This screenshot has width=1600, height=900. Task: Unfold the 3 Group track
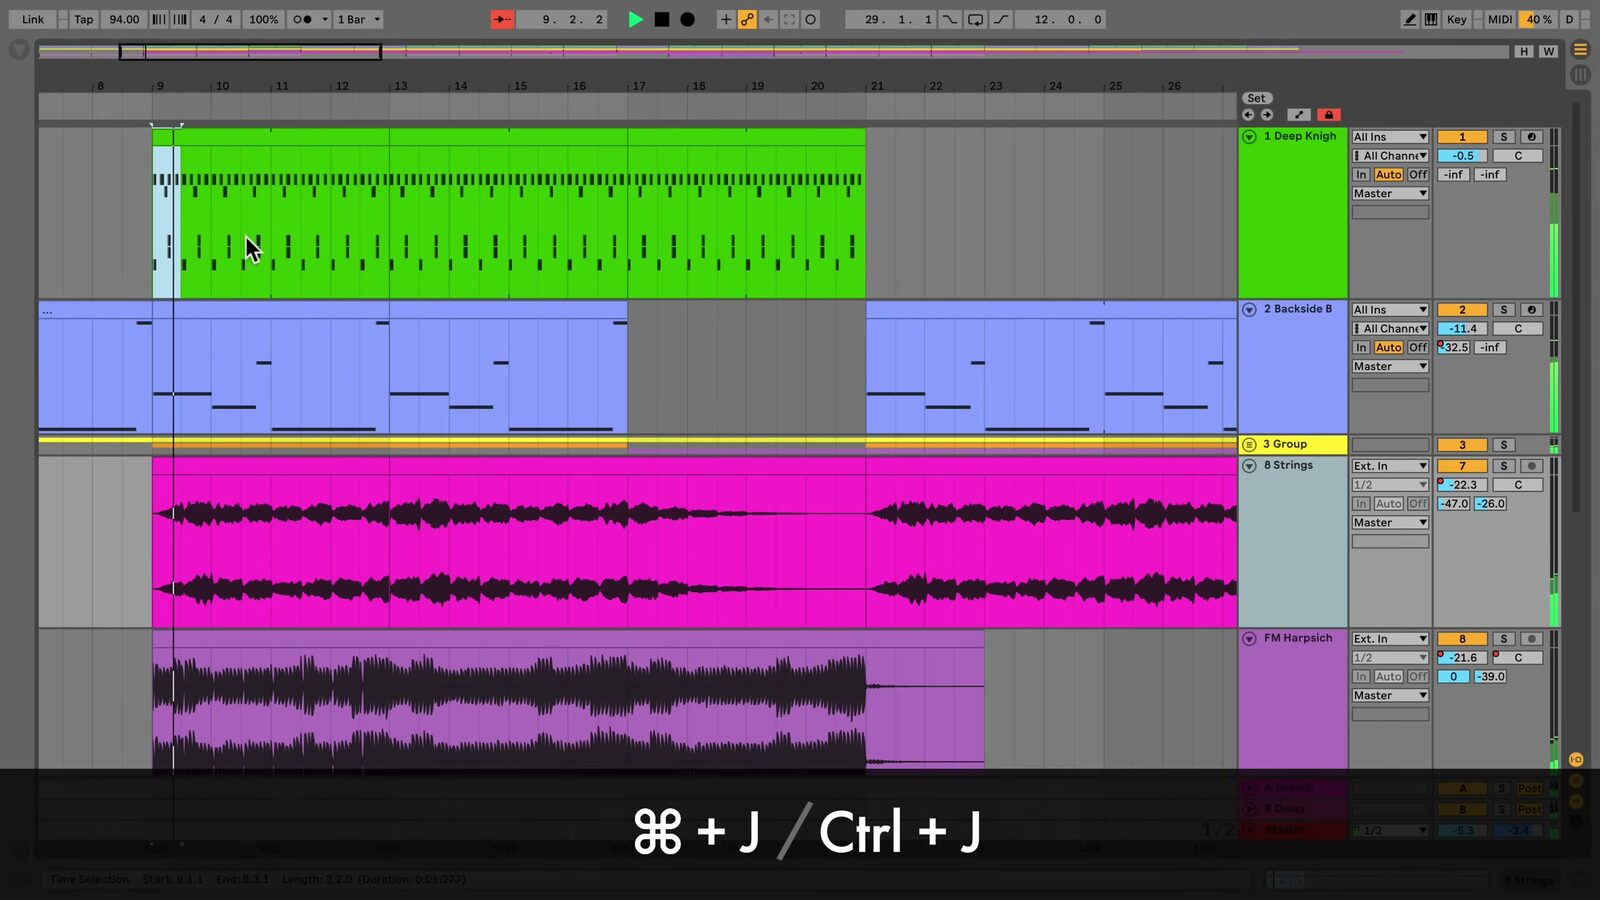(1249, 444)
